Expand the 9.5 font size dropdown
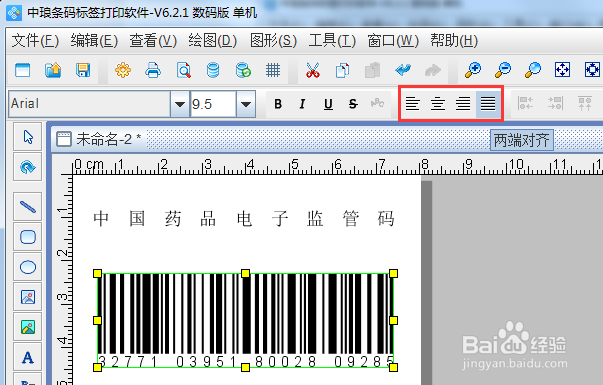This screenshot has height=385, width=603. (246, 104)
